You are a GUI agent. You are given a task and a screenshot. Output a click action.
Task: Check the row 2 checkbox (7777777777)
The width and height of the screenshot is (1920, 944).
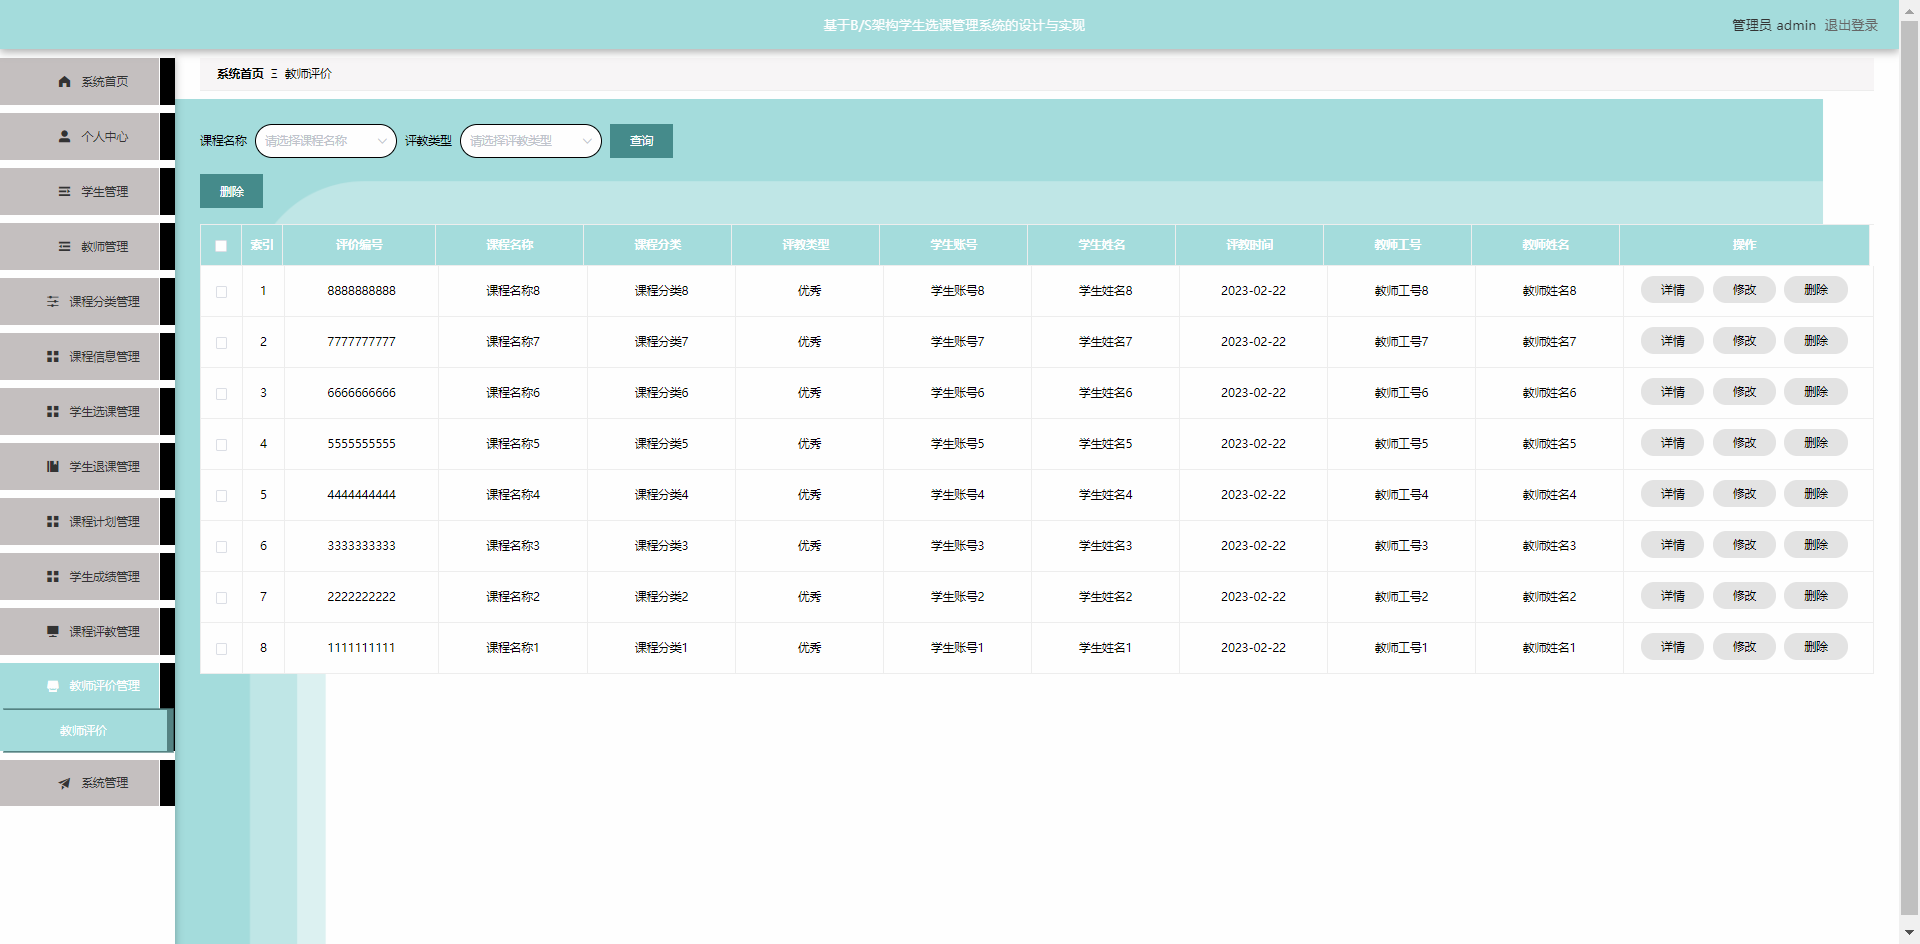[x=221, y=343]
